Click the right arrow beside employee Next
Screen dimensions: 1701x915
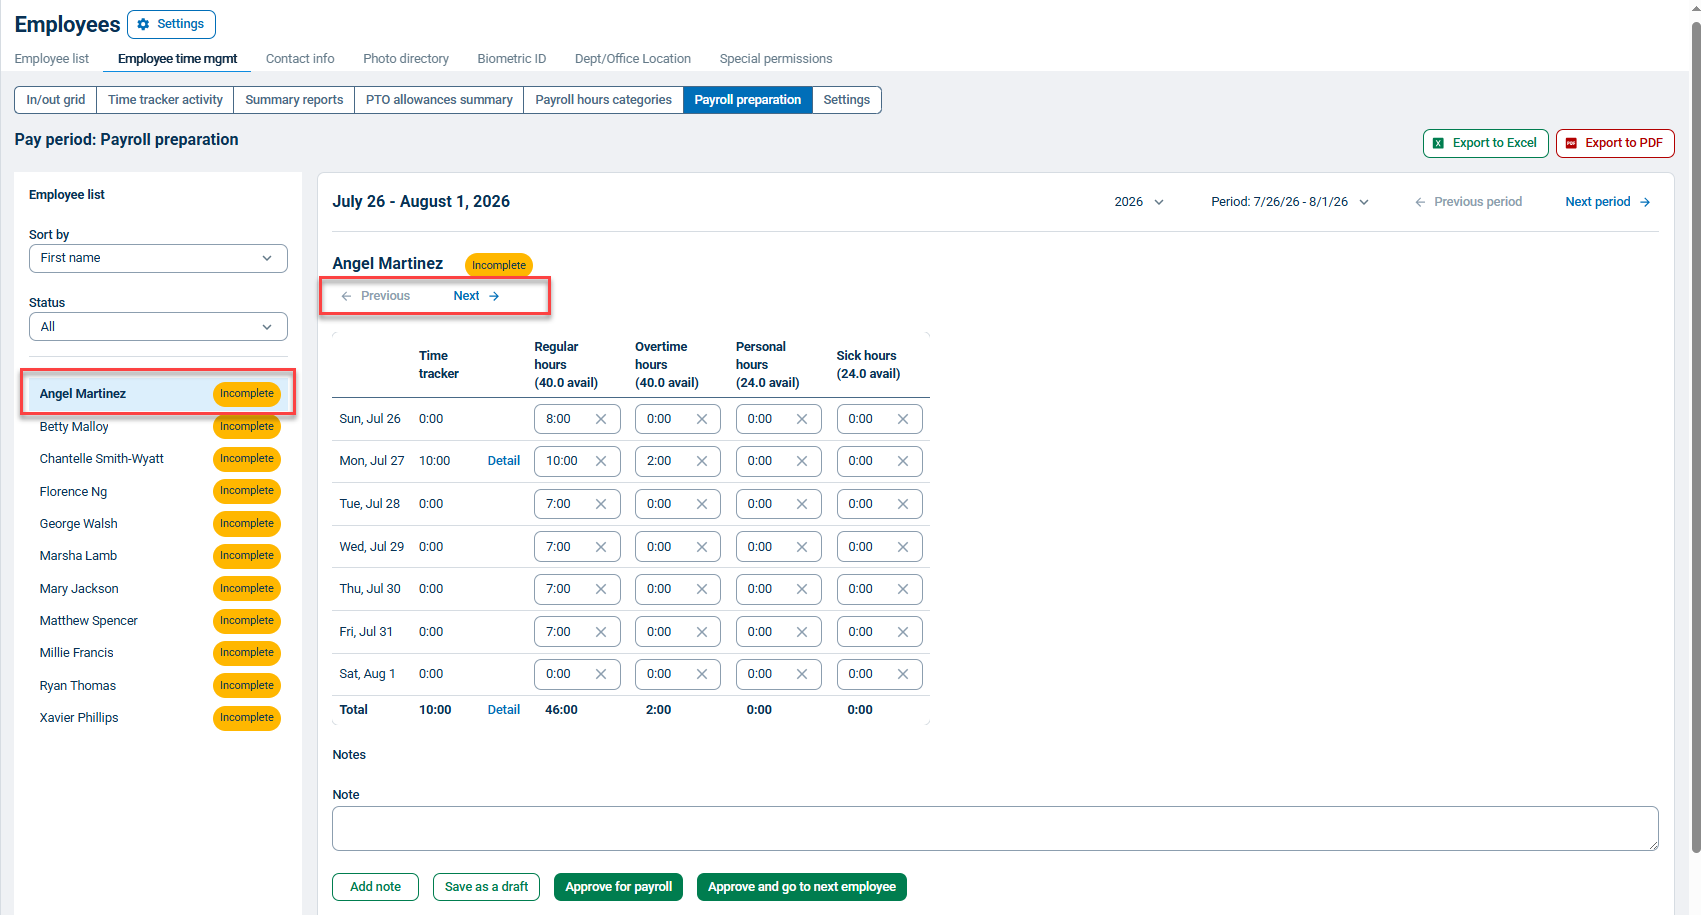pyautogui.click(x=494, y=296)
